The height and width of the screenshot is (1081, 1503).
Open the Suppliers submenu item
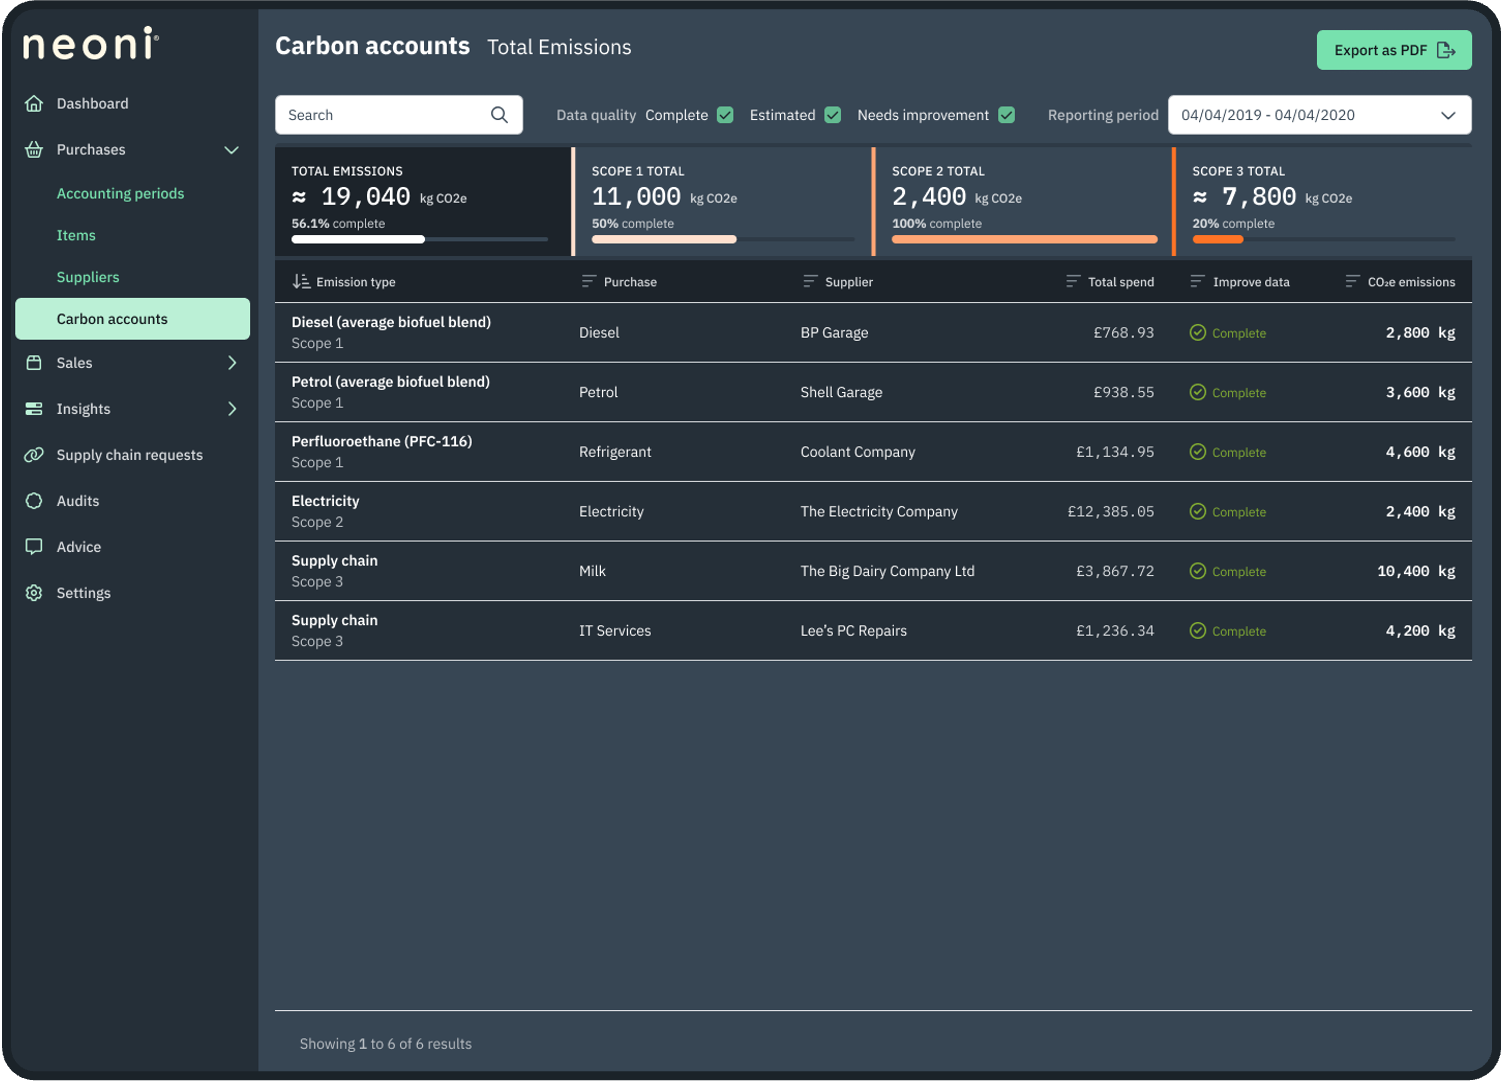88,278
